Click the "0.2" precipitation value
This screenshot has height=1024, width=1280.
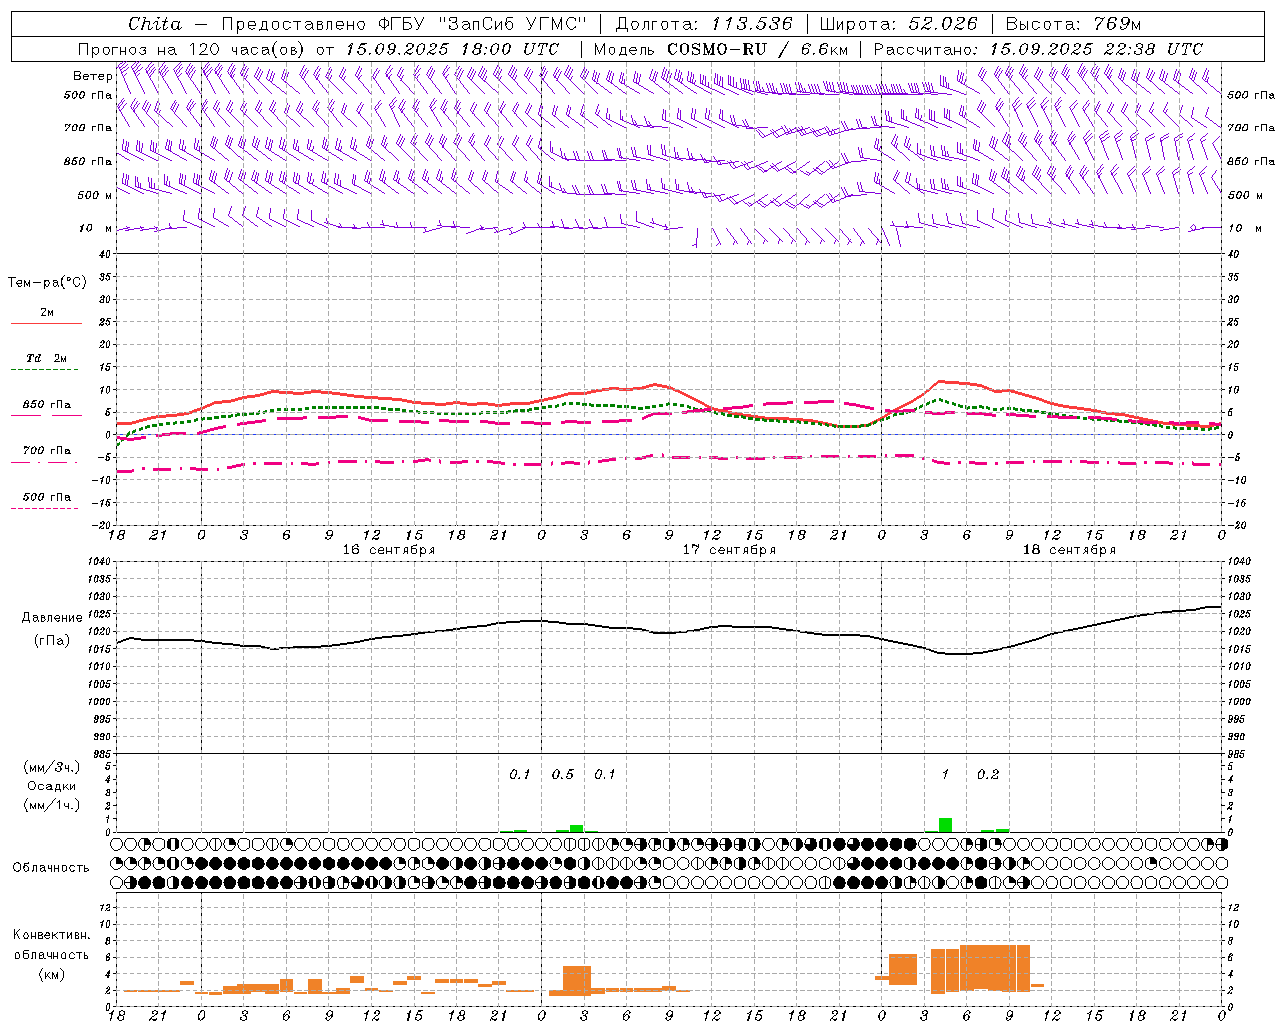988,775
